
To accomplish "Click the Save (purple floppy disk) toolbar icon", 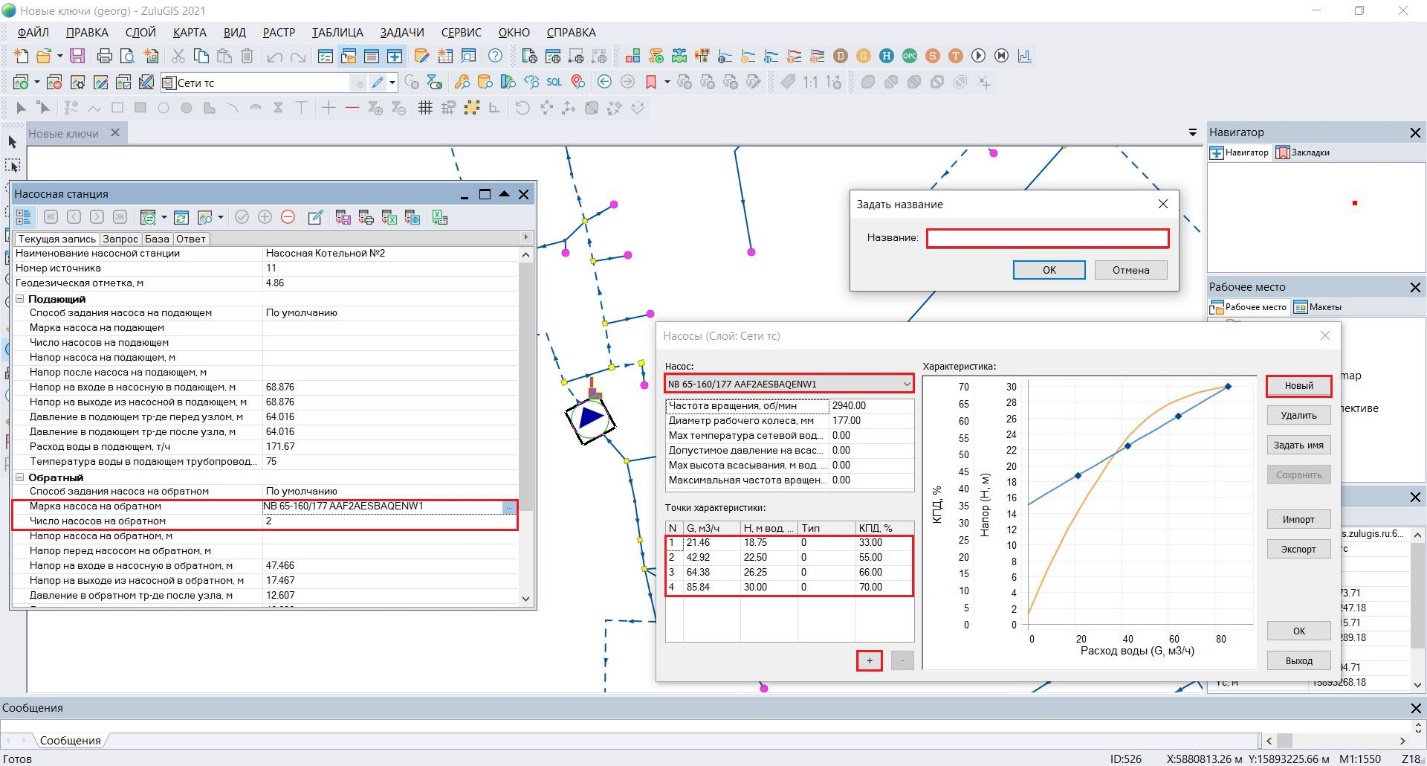I will coord(78,56).
